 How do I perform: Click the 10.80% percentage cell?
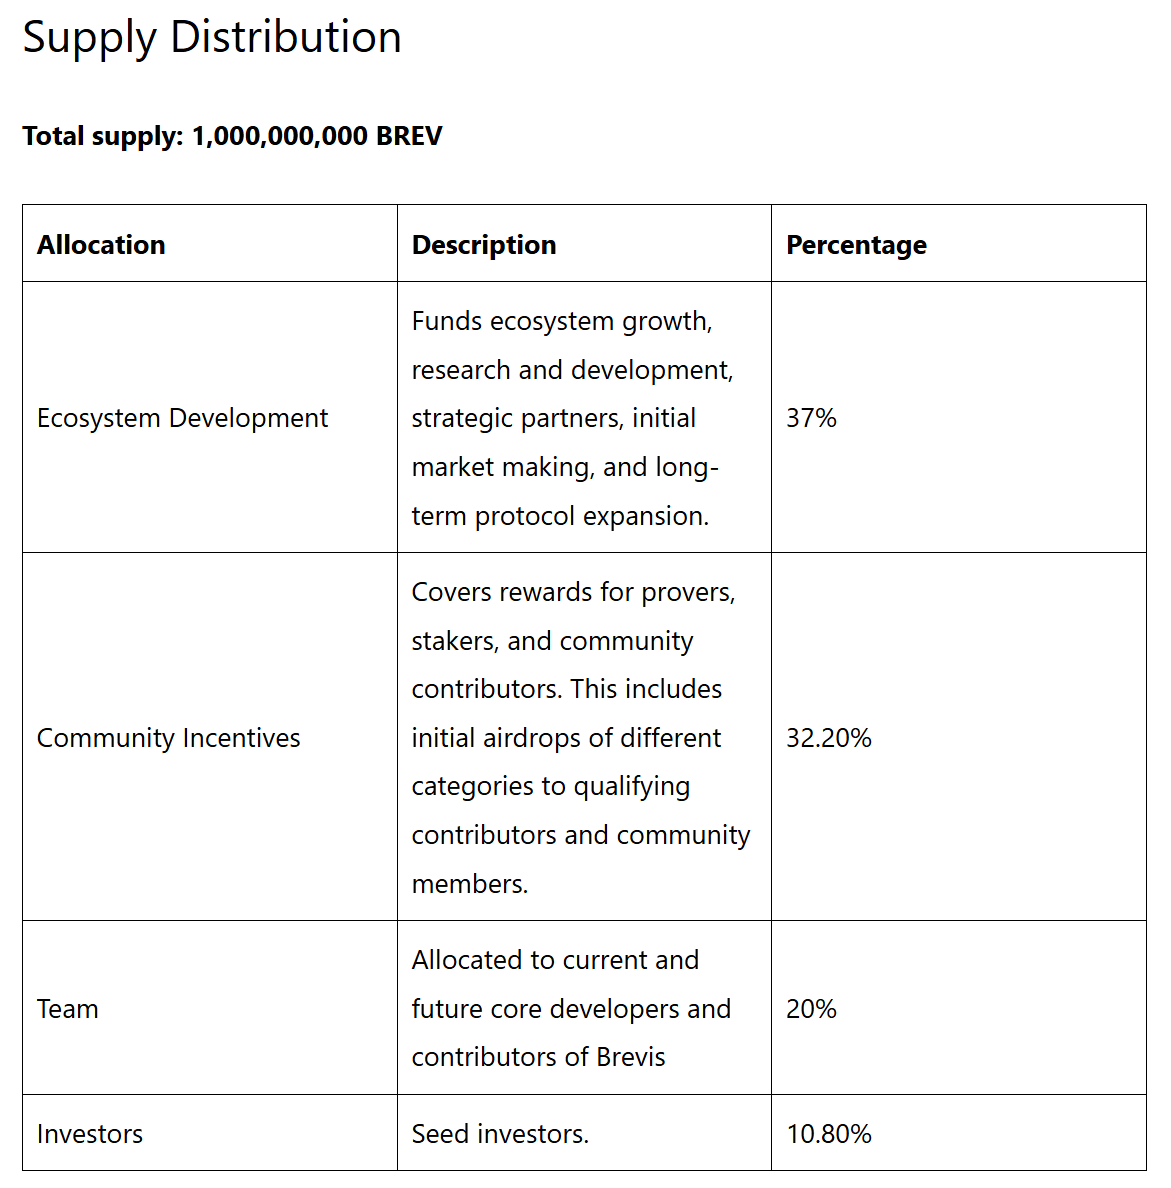(829, 1134)
